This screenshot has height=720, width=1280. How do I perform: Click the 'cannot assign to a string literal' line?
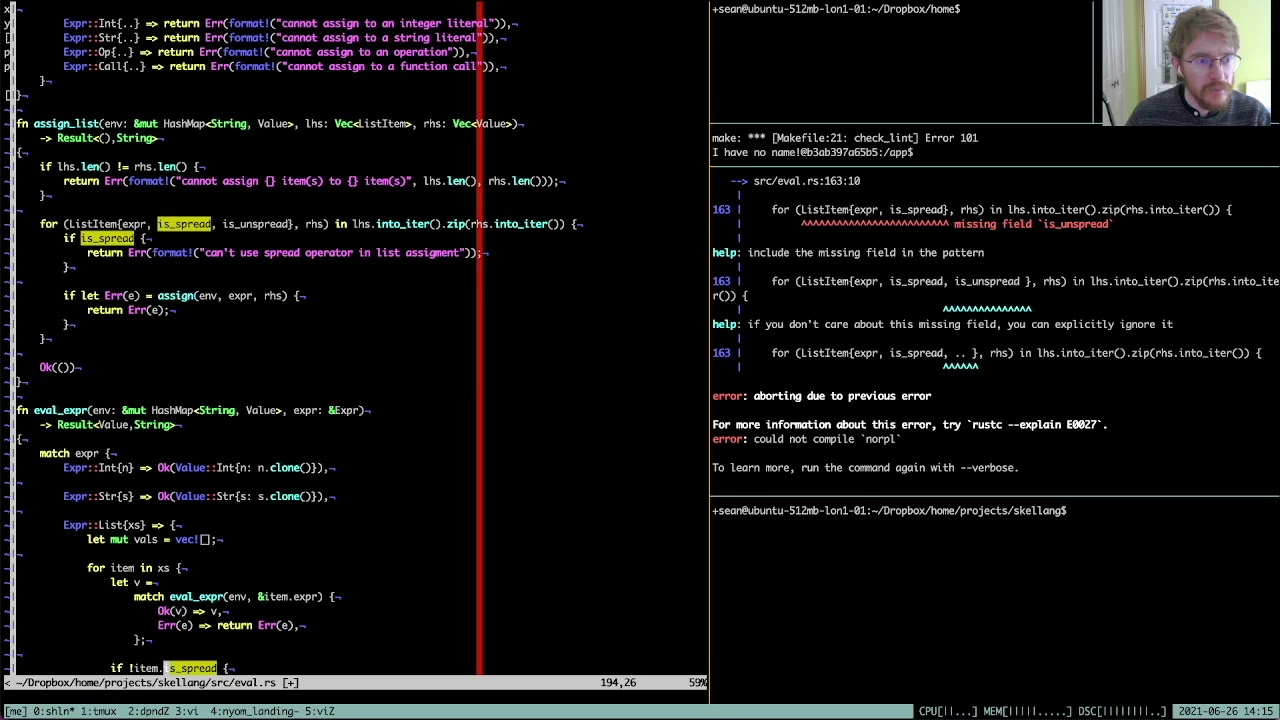[x=284, y=38]
